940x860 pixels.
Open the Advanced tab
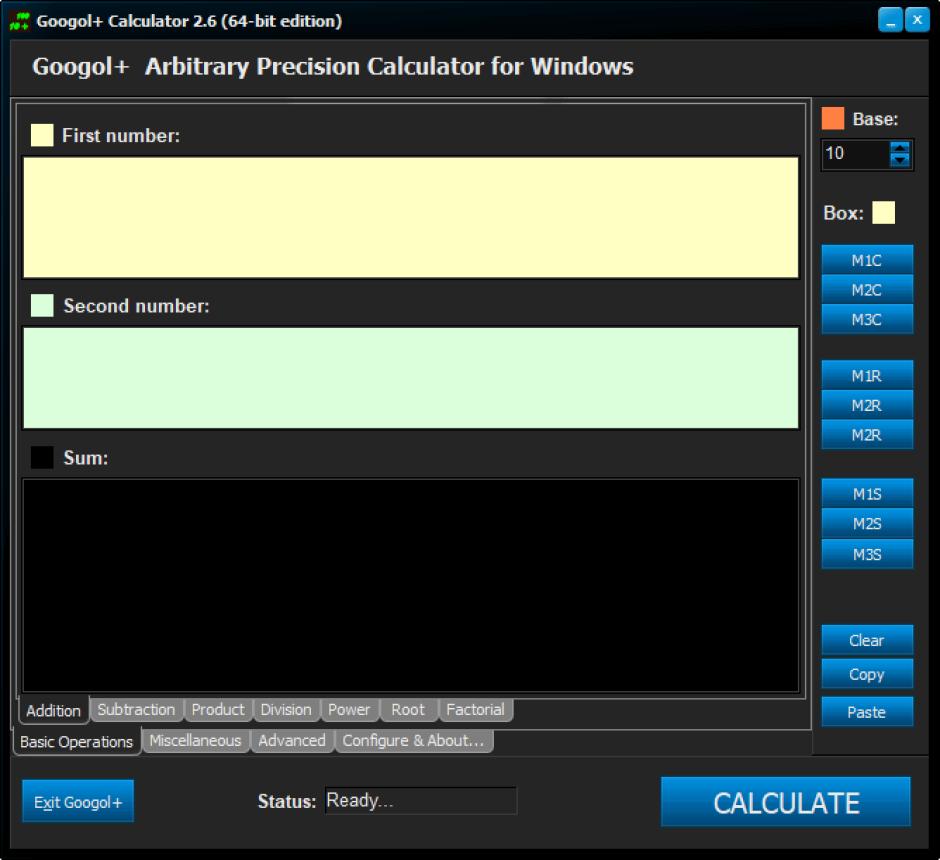coord(292,741)
